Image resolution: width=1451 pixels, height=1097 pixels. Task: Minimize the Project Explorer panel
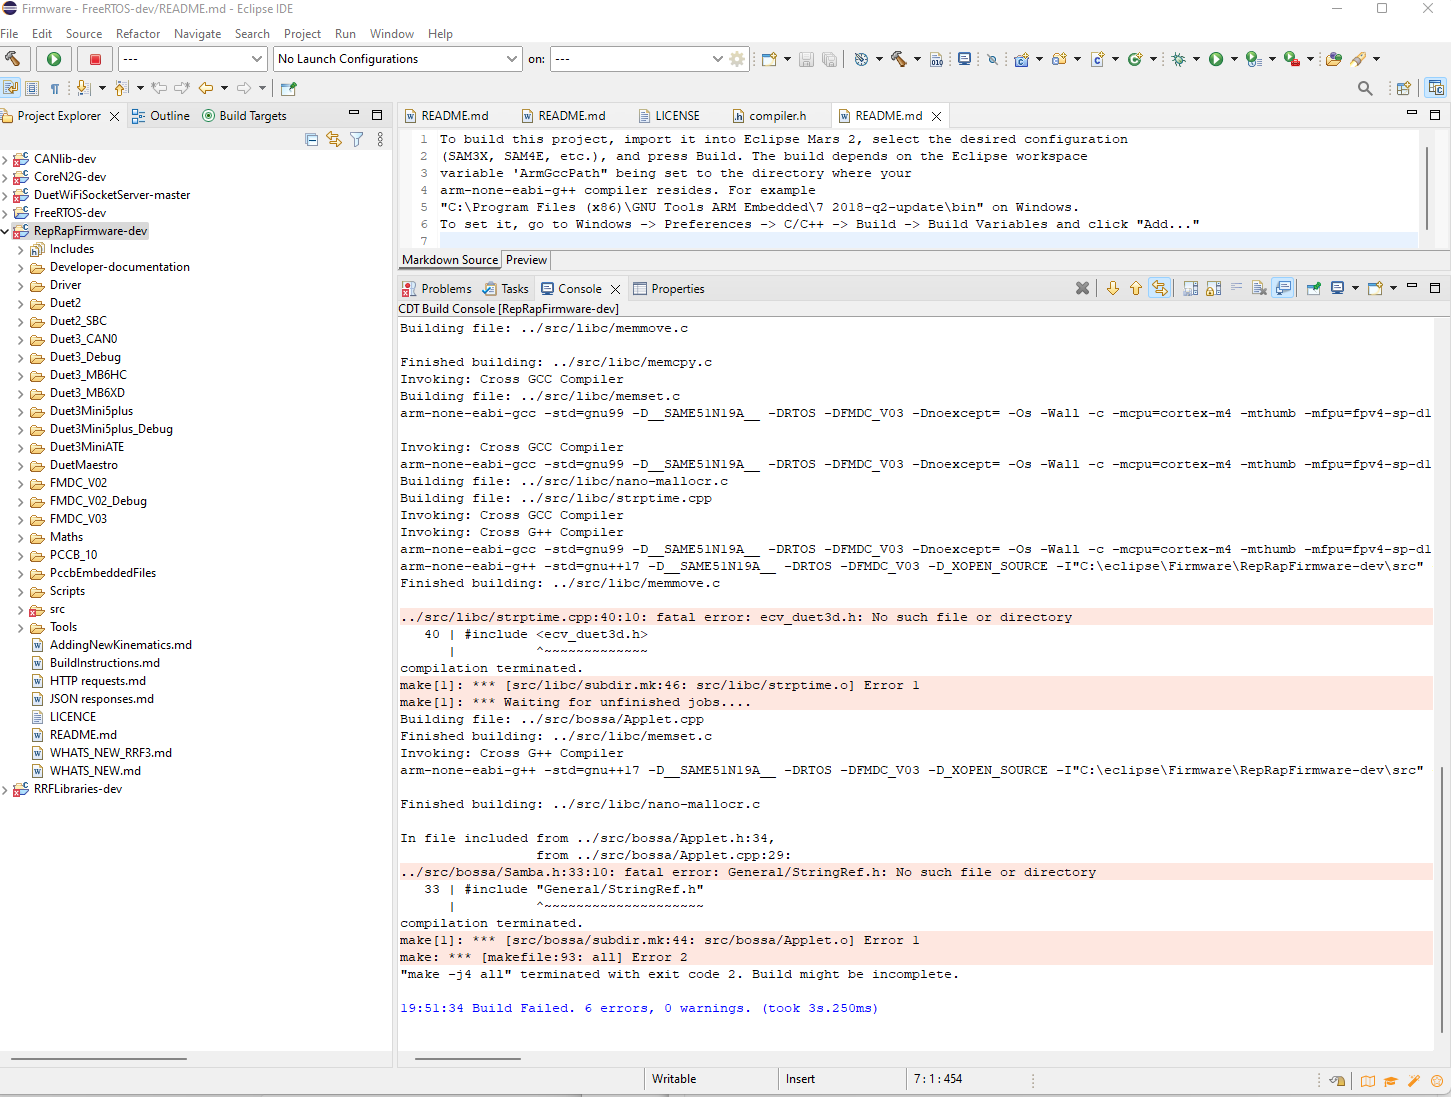tap(353, 114)
